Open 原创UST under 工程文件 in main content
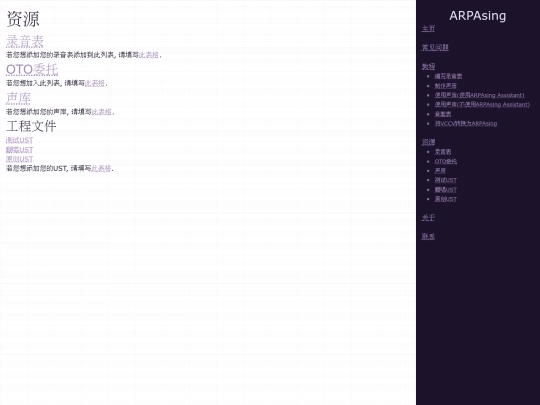 tap(19, 159)
